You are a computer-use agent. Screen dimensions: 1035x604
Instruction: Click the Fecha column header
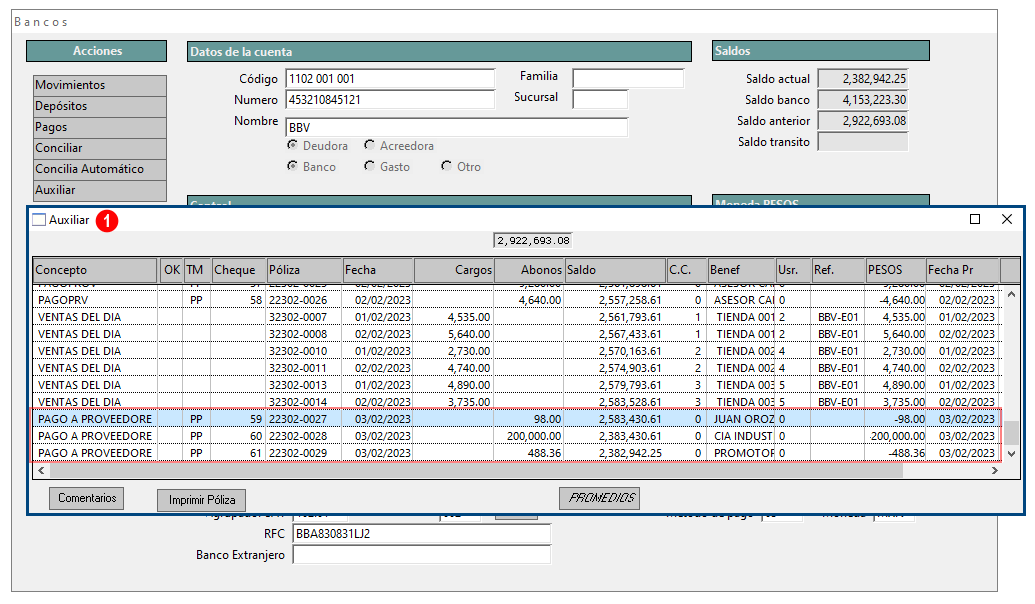coord(379,270)
